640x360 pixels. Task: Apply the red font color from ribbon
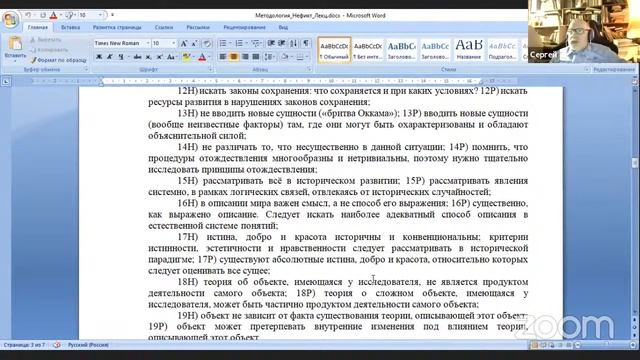202,57
